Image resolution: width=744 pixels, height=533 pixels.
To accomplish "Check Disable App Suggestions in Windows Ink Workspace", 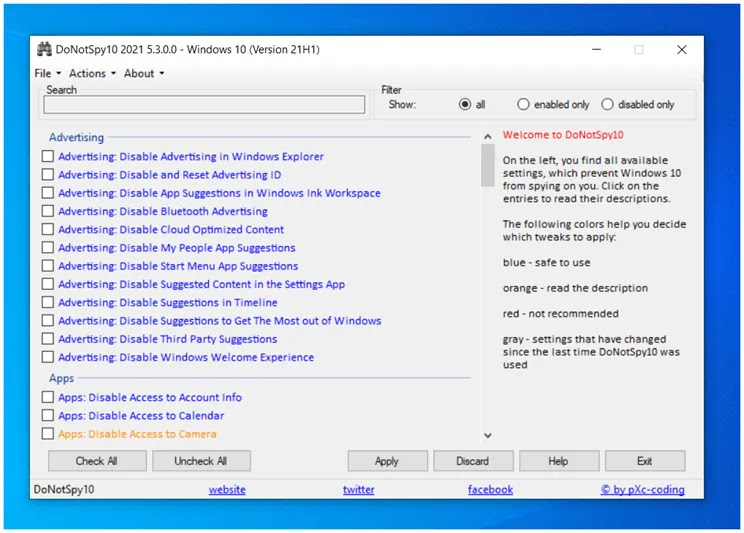I will (47, 193).
